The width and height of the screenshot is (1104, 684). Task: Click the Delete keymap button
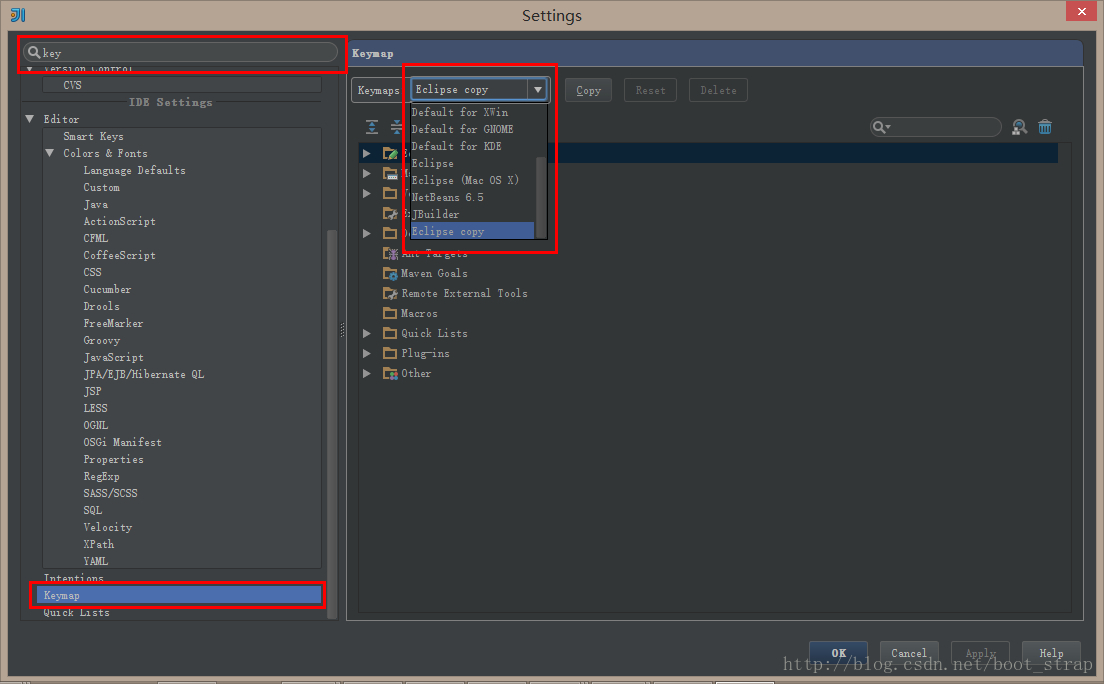[718, 90]
